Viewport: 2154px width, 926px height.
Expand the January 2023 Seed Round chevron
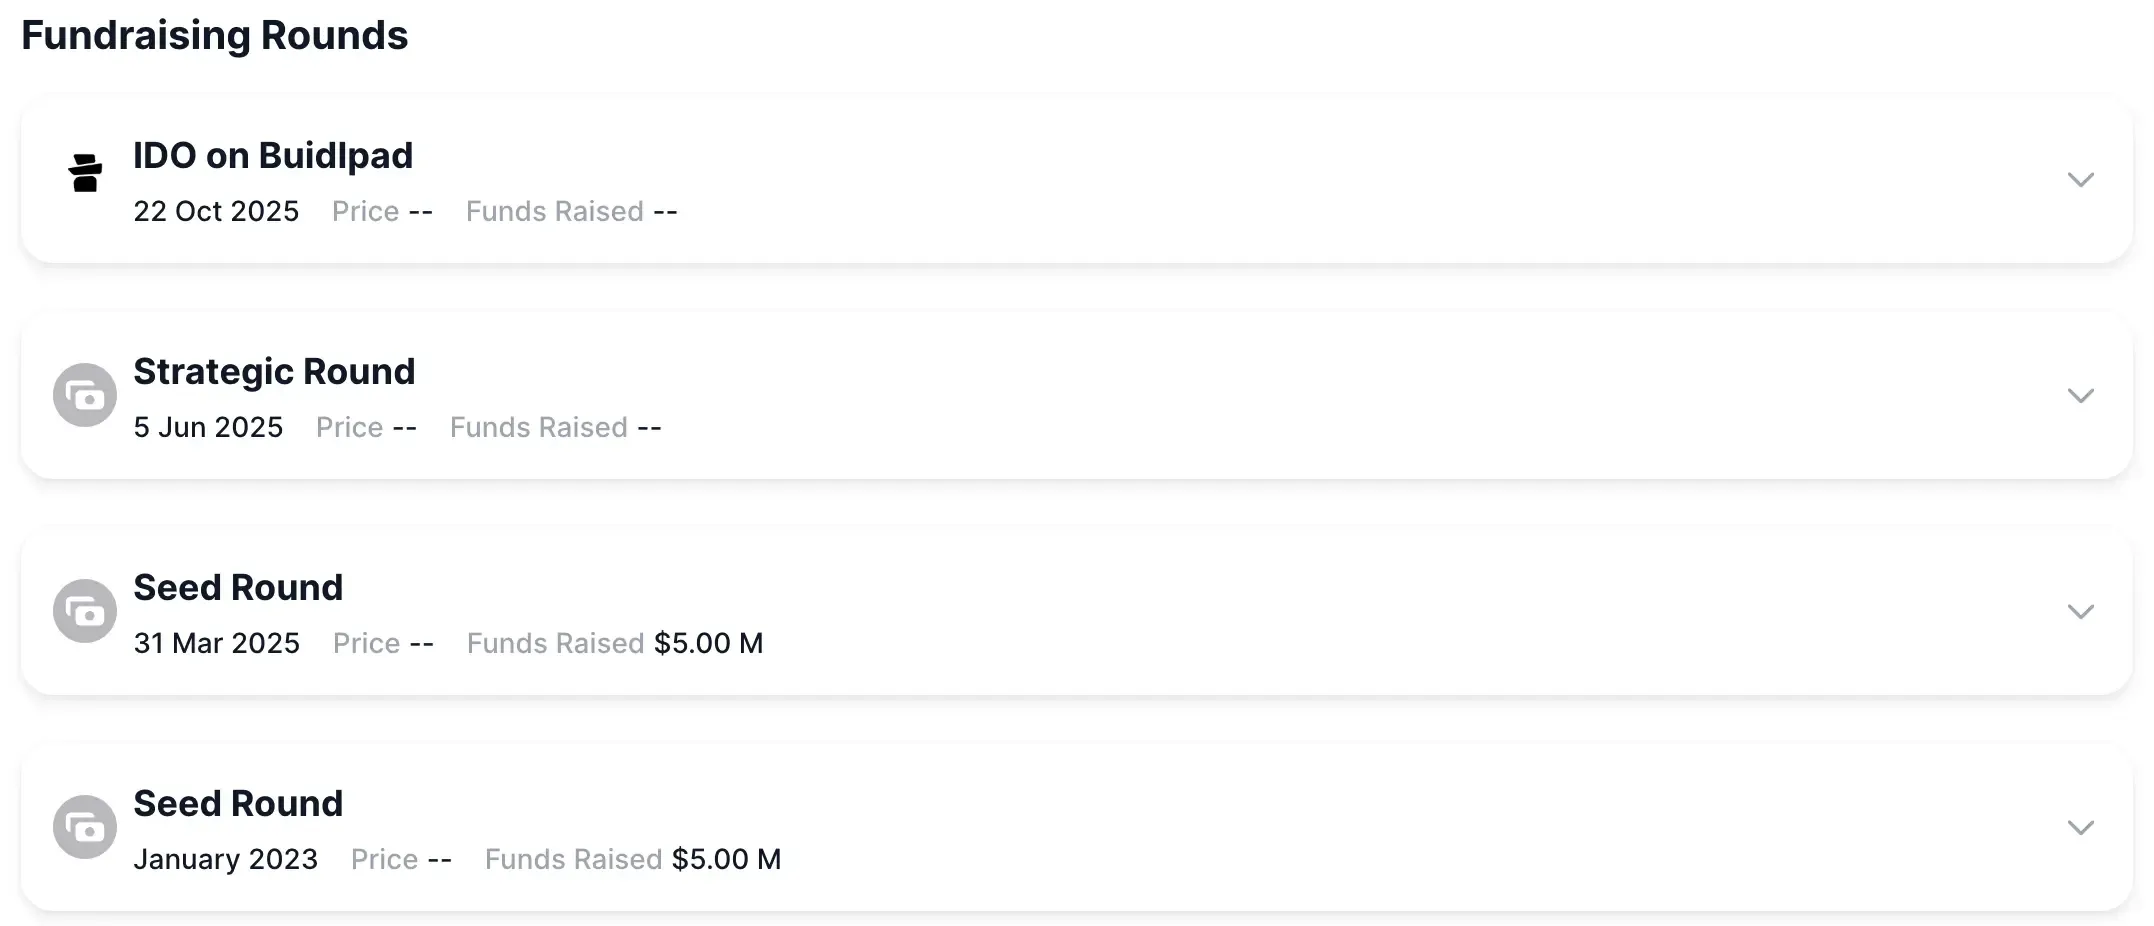pyautogui.click(x=2082, y=826)
